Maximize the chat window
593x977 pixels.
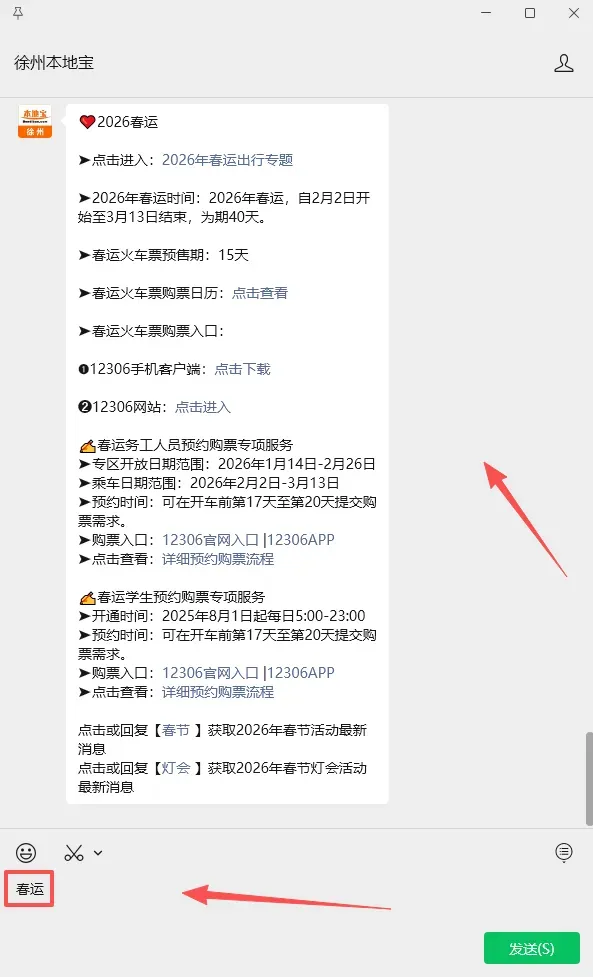click(x=530, y=13)
